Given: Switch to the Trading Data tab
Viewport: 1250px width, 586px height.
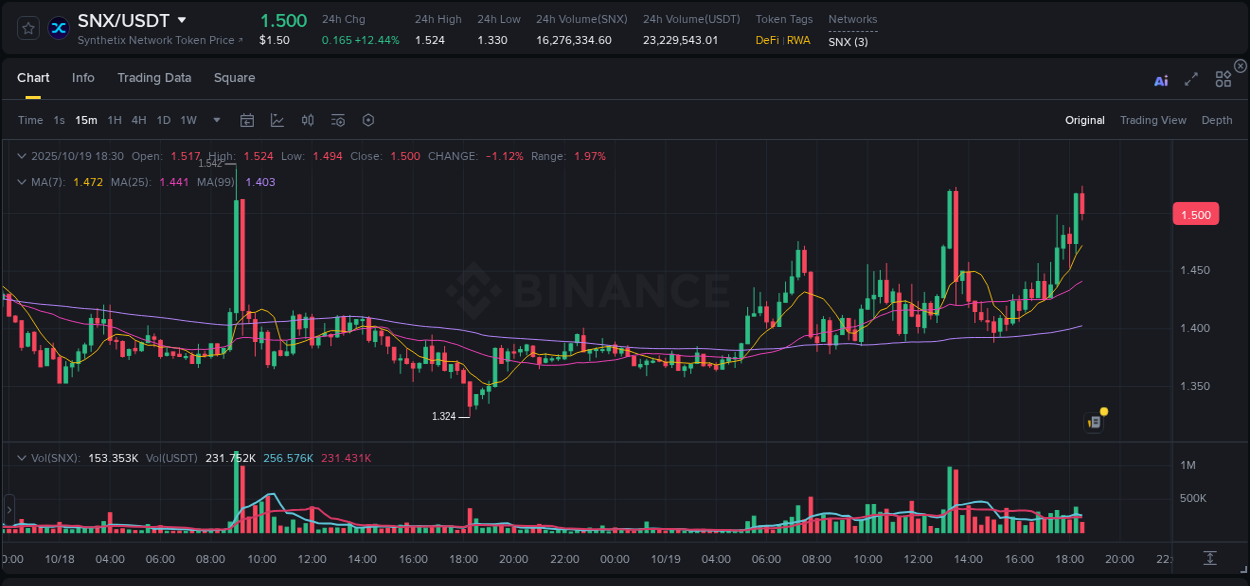Looking at the screenshot, I should click(x=154, y=78).
